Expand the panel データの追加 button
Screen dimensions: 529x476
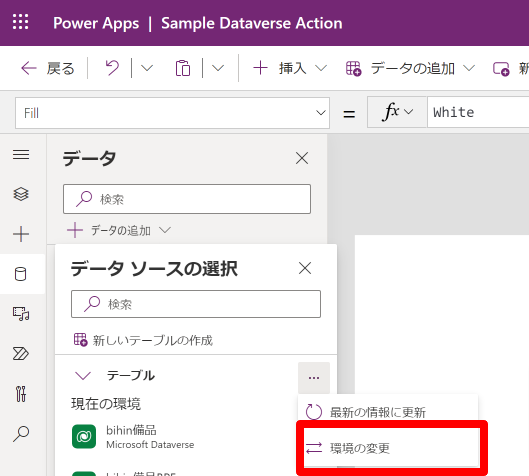[x=119, y=231]
